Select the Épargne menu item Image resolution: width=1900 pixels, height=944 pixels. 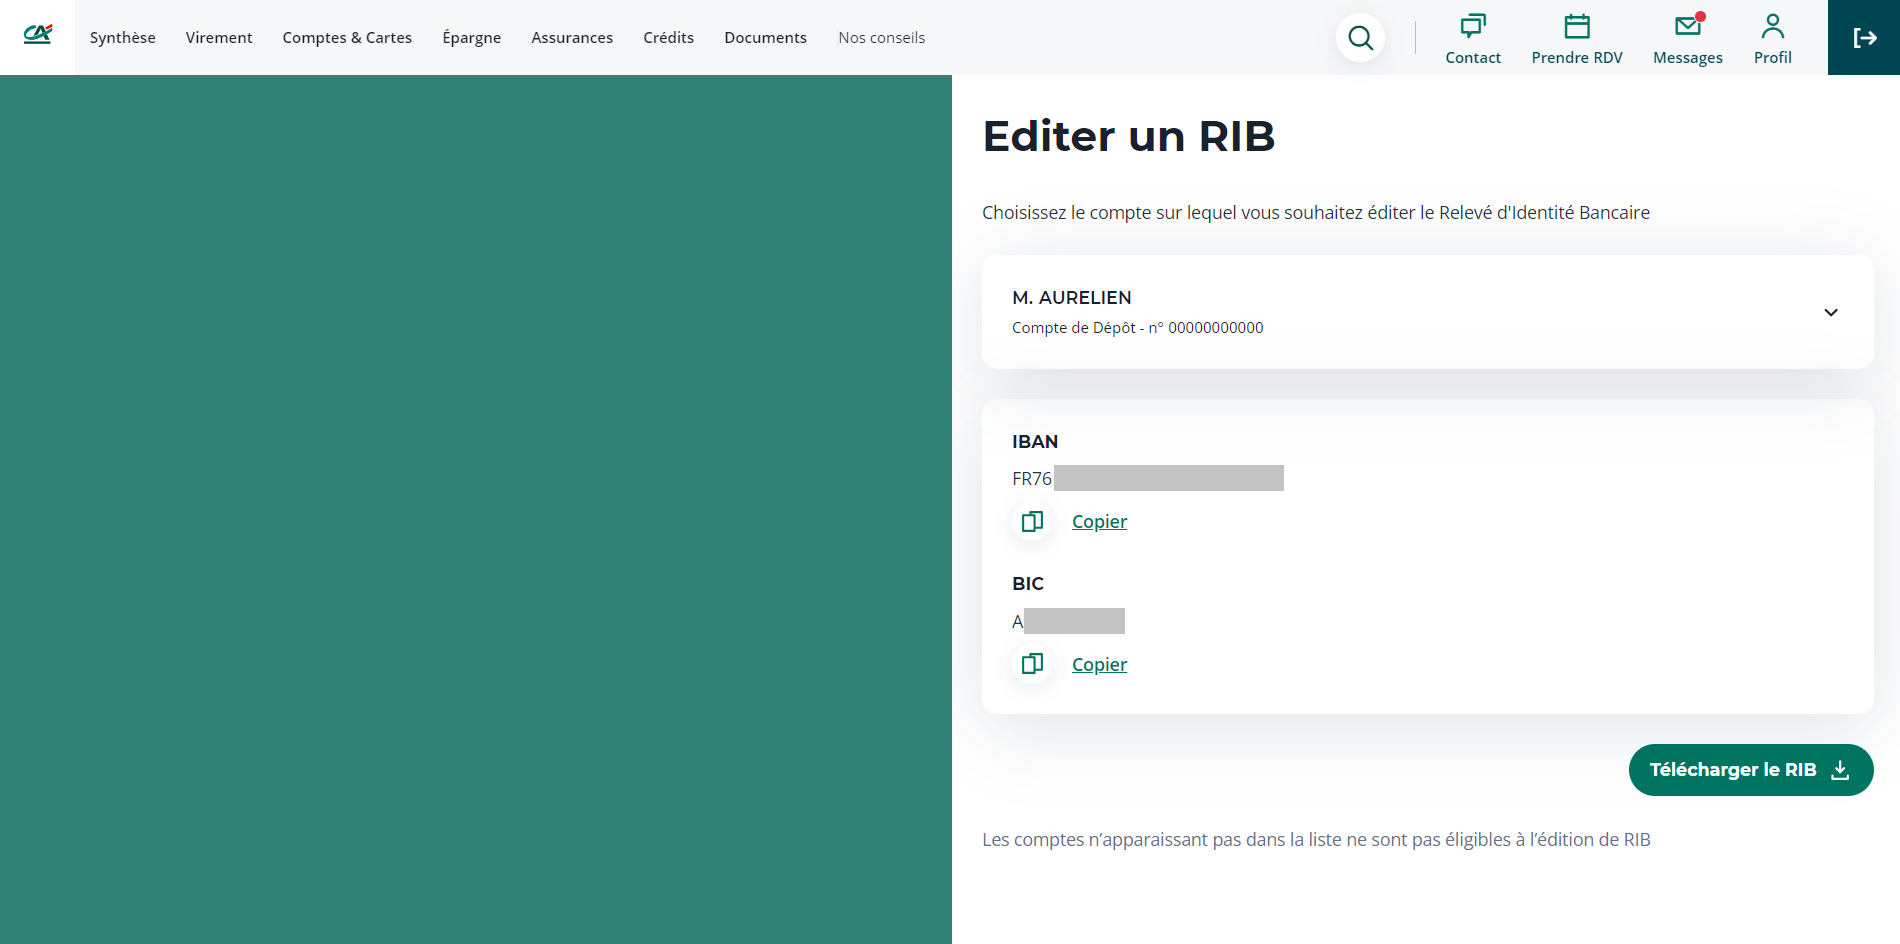[471, 38]
